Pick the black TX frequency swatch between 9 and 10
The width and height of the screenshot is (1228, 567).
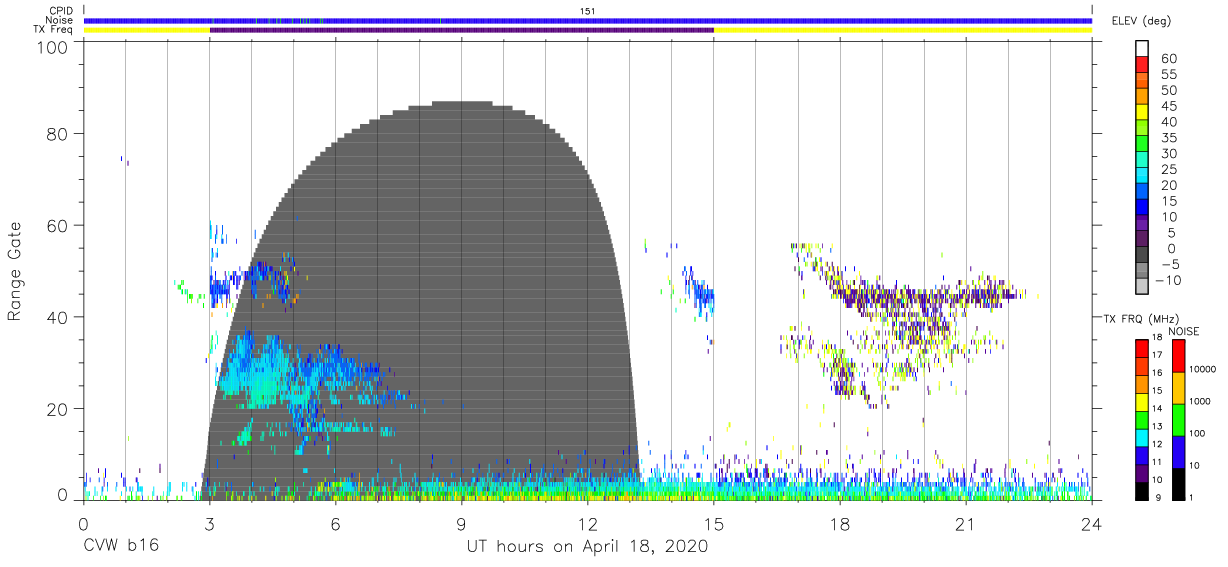(x=1141, y=491)
